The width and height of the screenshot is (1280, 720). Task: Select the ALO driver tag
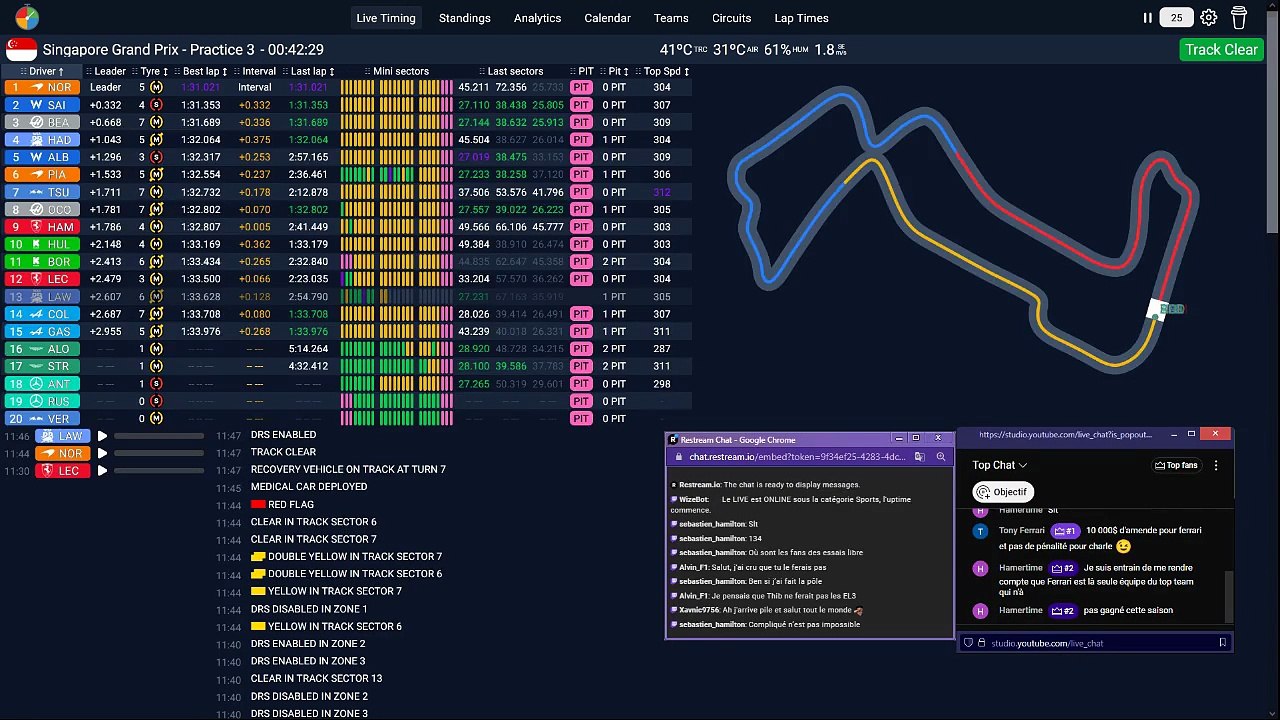(x=40, y=349)
